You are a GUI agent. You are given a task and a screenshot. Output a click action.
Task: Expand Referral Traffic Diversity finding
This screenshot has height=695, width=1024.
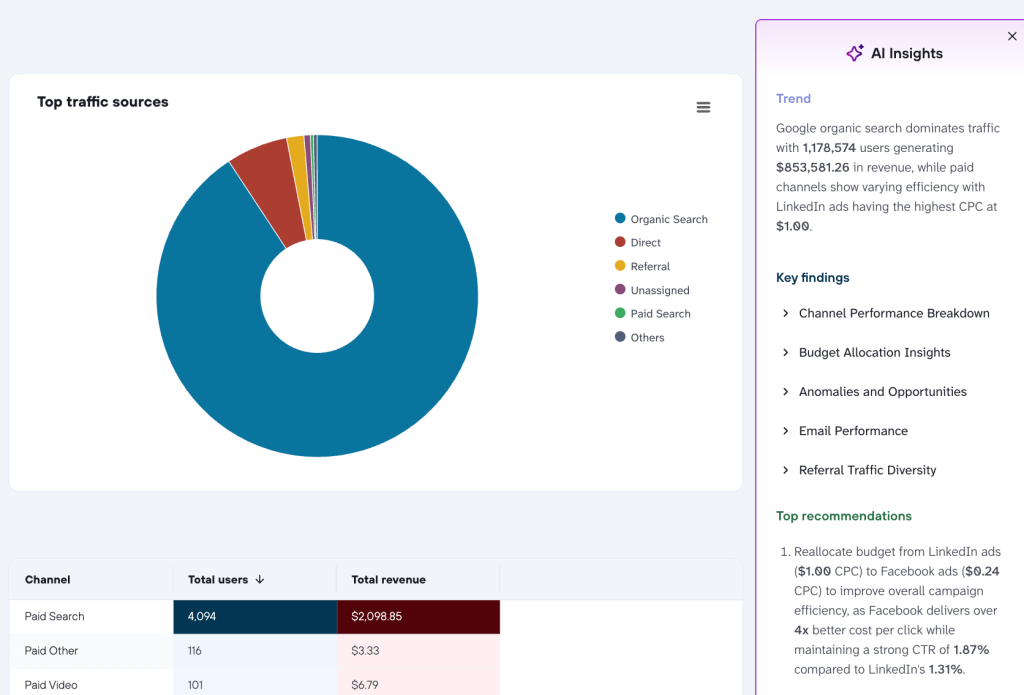[x=859, y=470]
